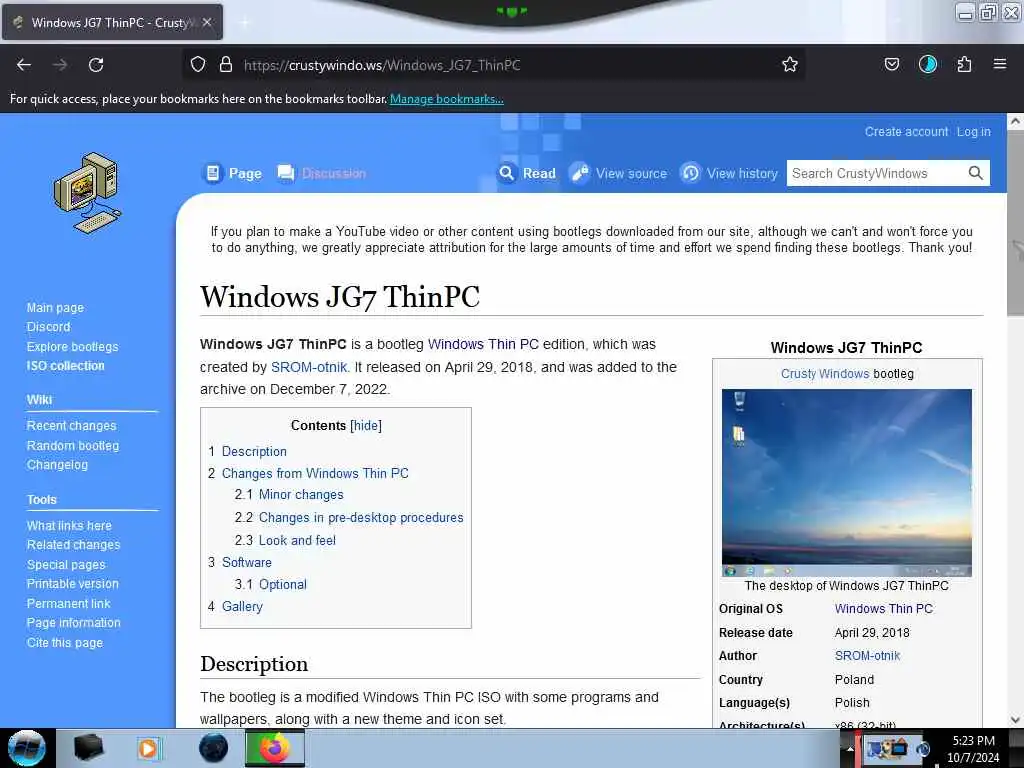The image size is (1024, 768).
Task: Open Recent changes sidebar link
Action: 71,425
